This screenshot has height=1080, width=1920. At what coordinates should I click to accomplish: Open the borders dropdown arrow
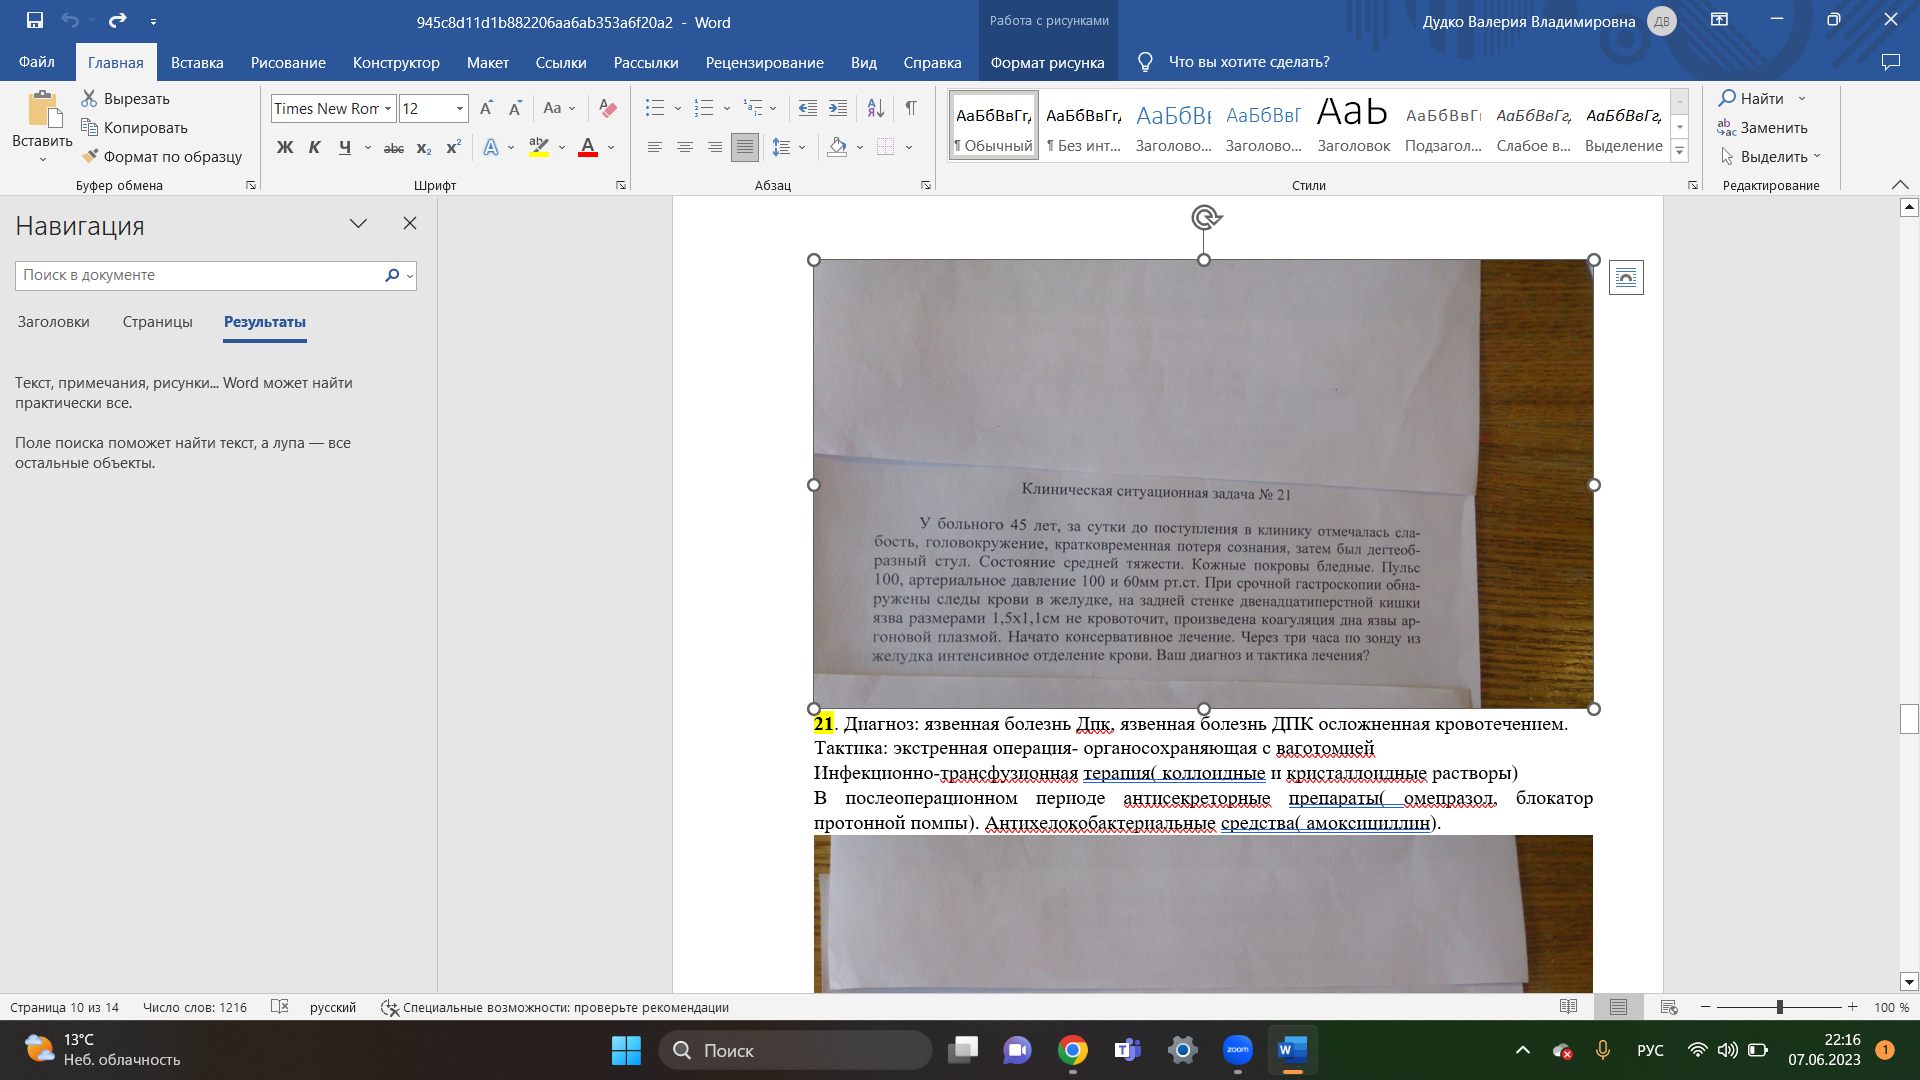pos(909,147)
